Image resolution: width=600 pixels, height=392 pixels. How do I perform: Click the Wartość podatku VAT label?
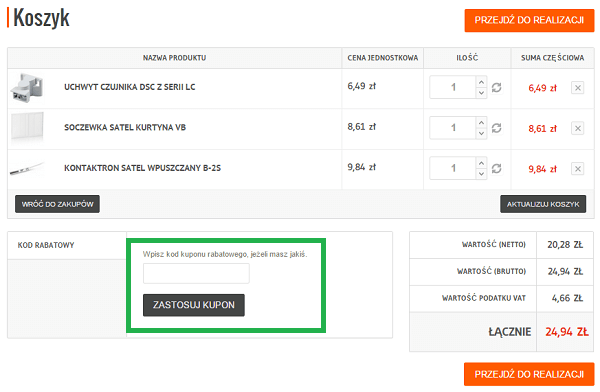484,298
